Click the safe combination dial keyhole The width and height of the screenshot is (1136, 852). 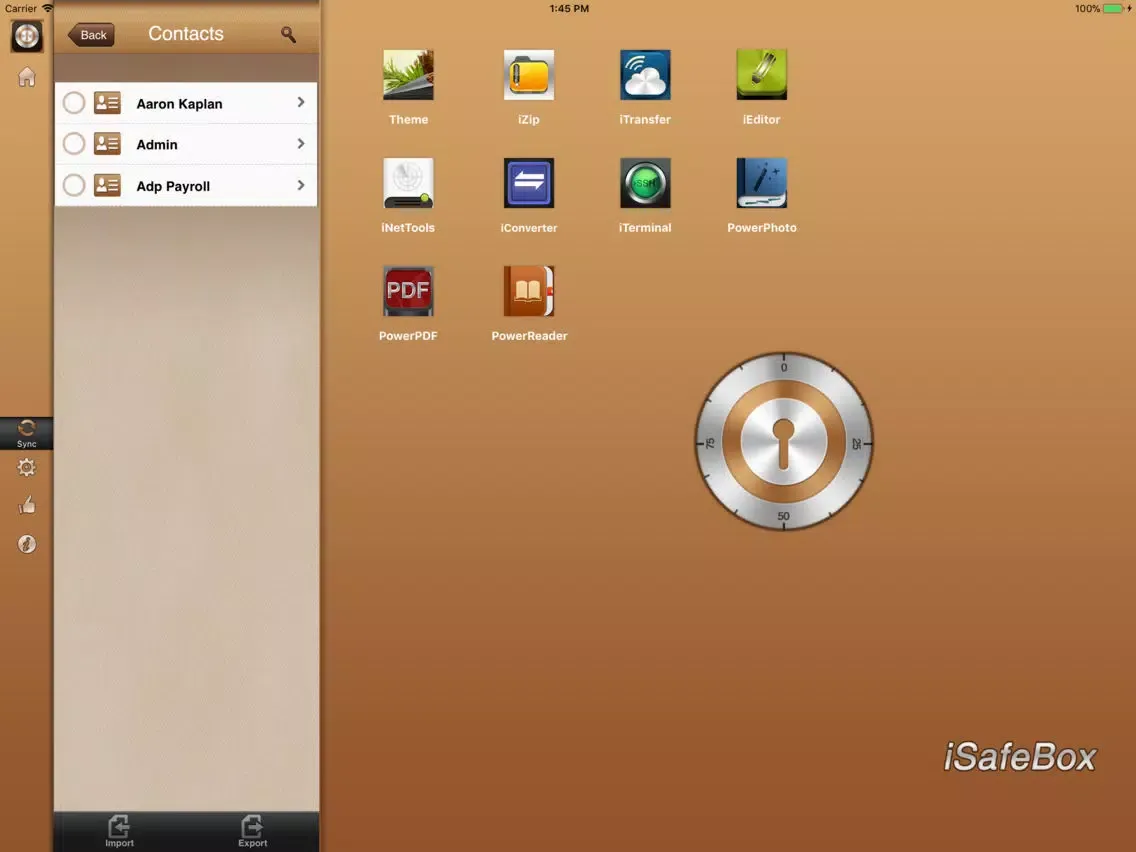[783, 442]
